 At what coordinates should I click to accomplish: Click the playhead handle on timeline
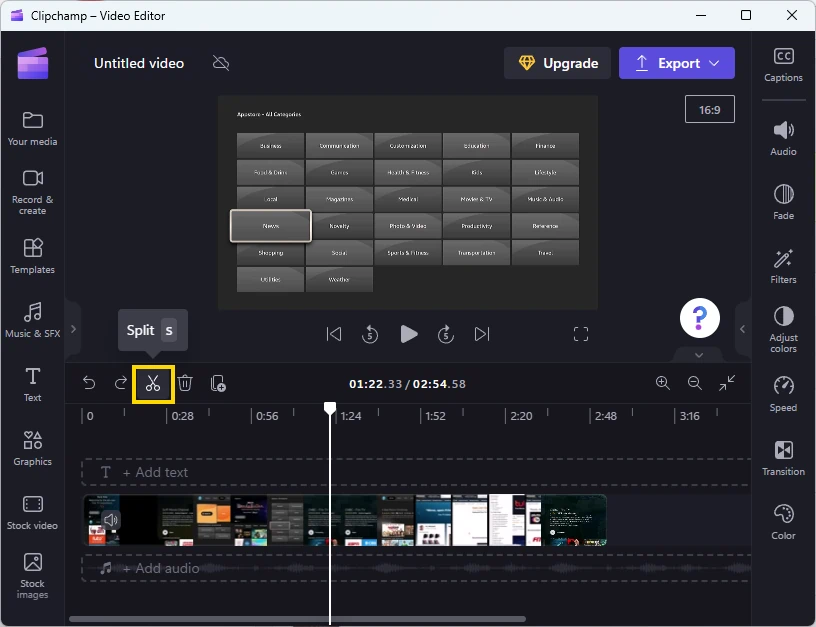pos(329,408)
